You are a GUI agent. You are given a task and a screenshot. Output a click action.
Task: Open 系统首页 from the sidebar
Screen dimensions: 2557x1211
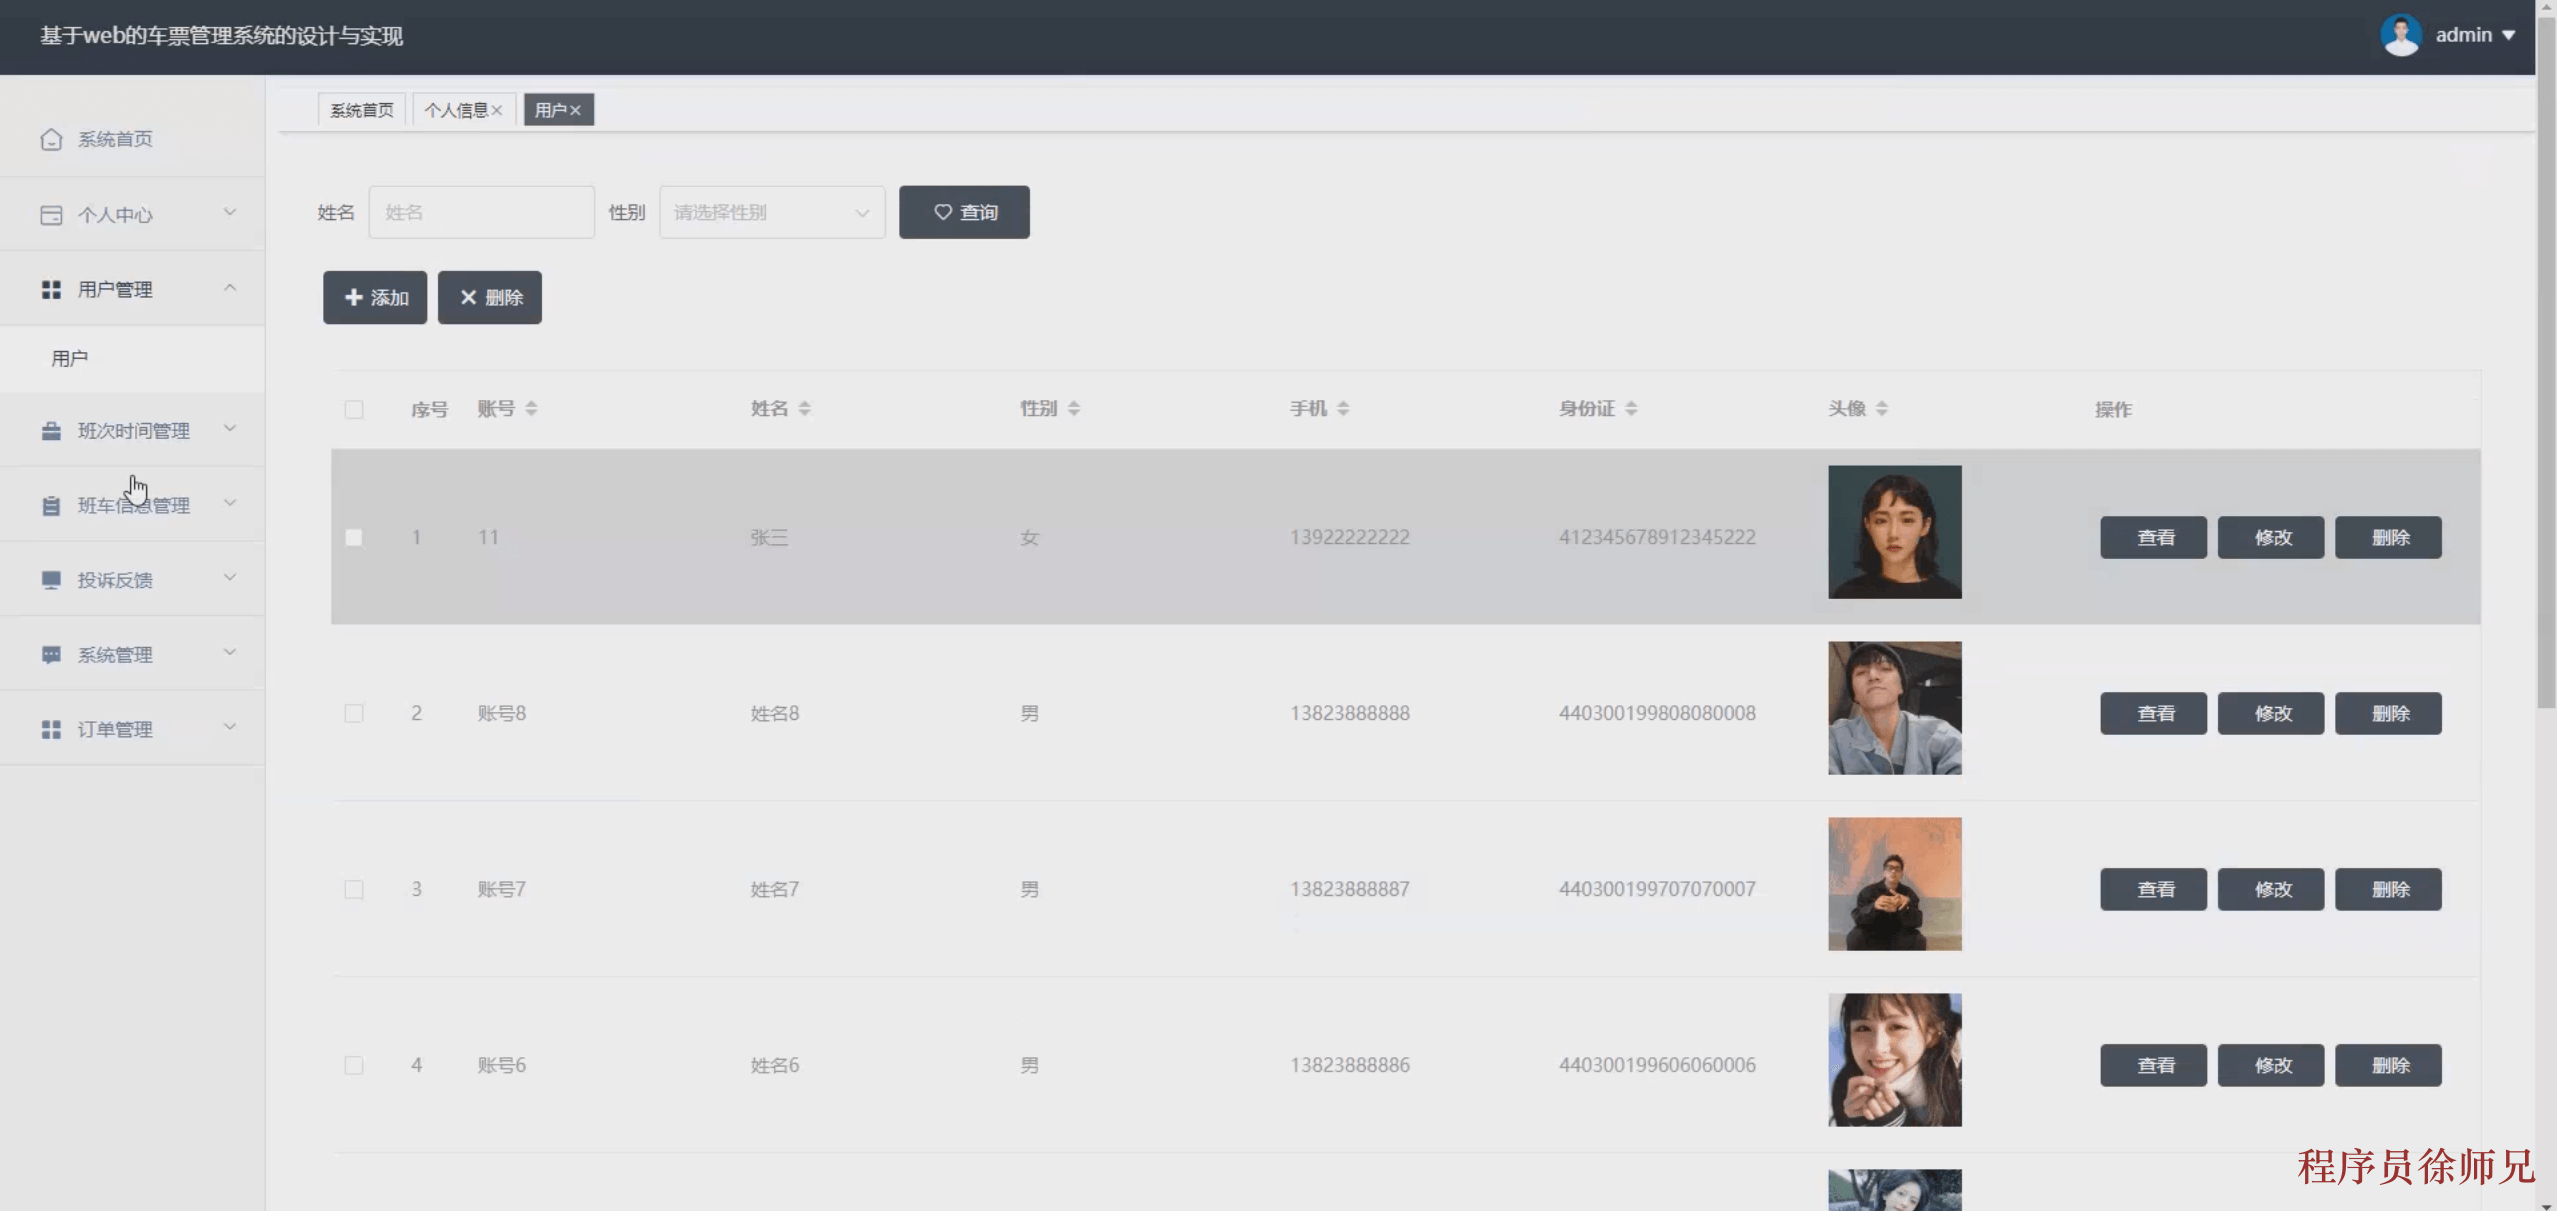click(x=115, y=139)
